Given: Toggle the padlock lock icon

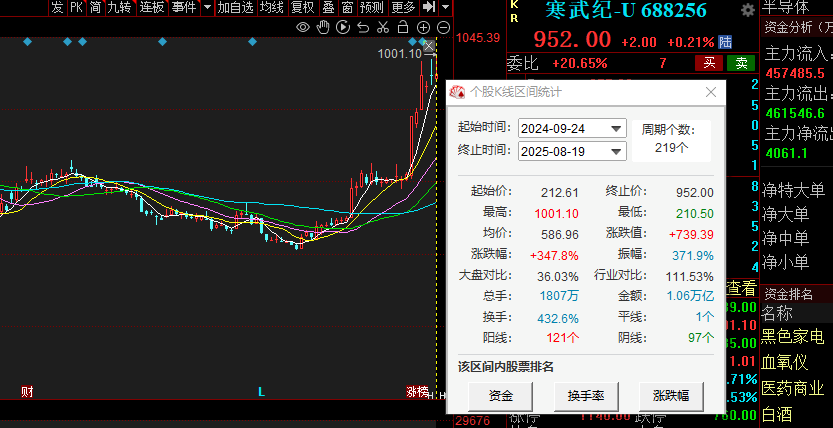Looking at the screenshot, I should (x=403, y=27).
